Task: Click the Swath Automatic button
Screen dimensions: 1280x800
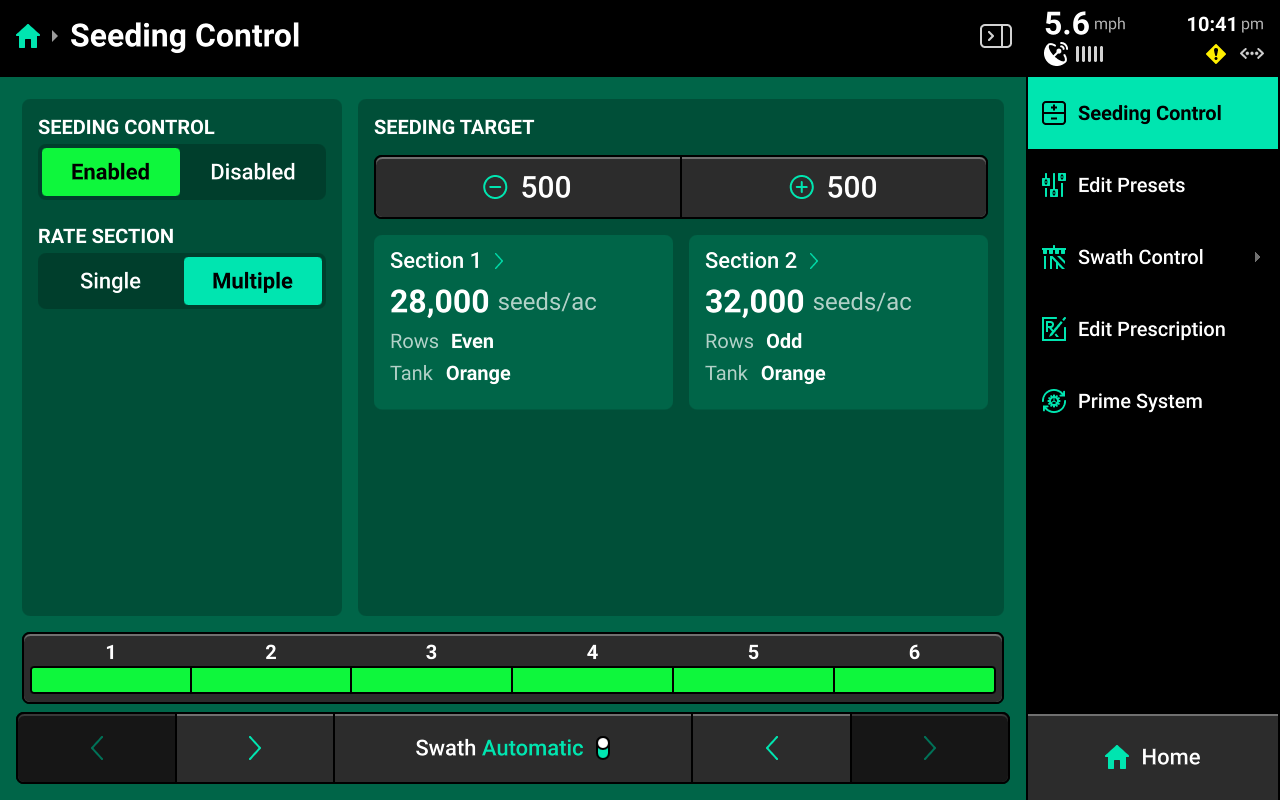Action: [x=513, y=748]
